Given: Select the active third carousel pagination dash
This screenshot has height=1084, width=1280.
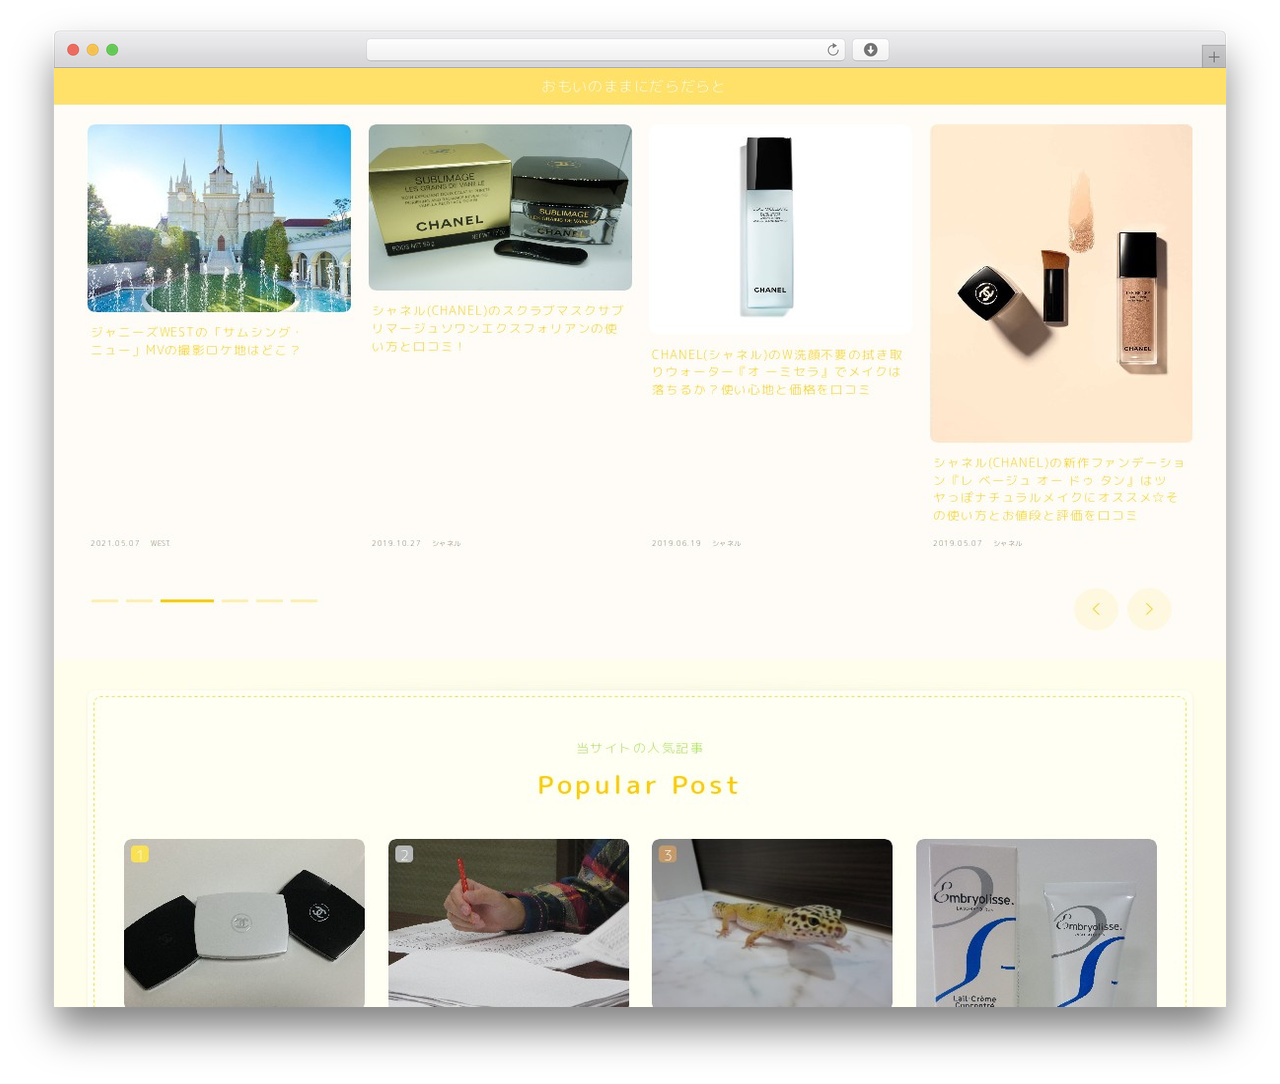Looking at the screenshot, I should (x=187, y=601).
